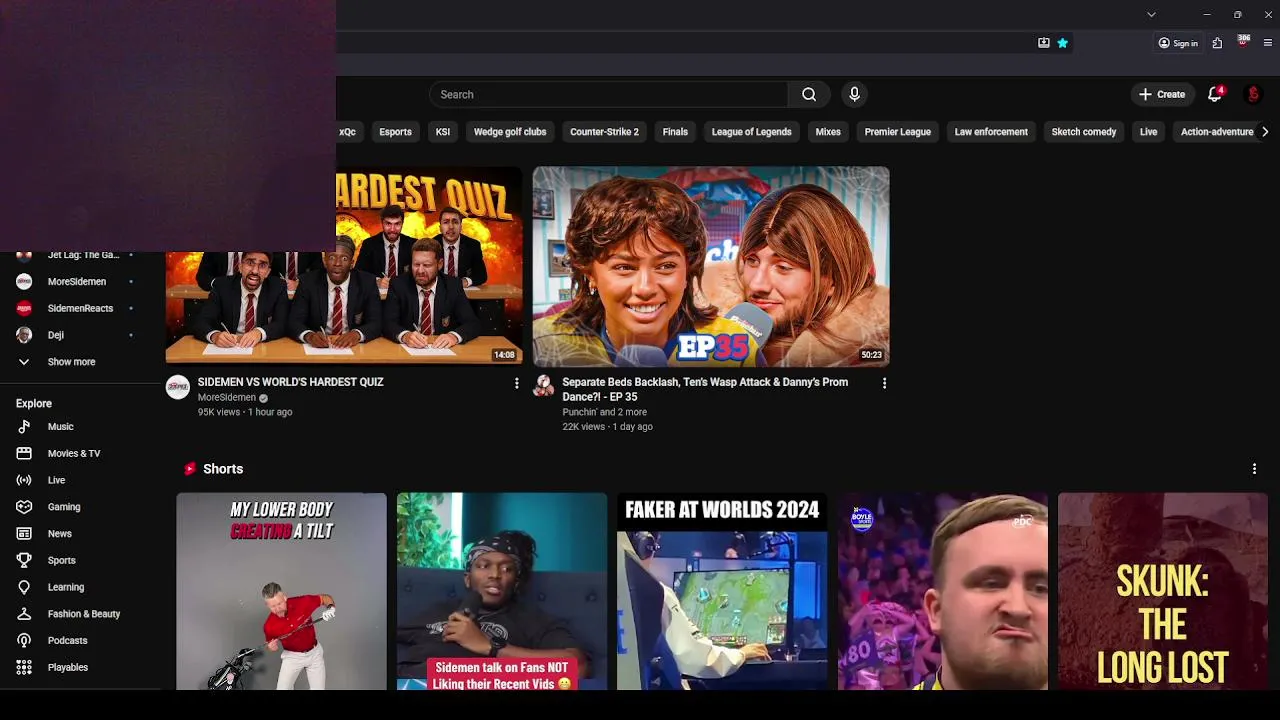Screen dimensions: 1280x720
Task: Play the Faker at Worlds 2024 short
Action: click(x=722, y=591)
